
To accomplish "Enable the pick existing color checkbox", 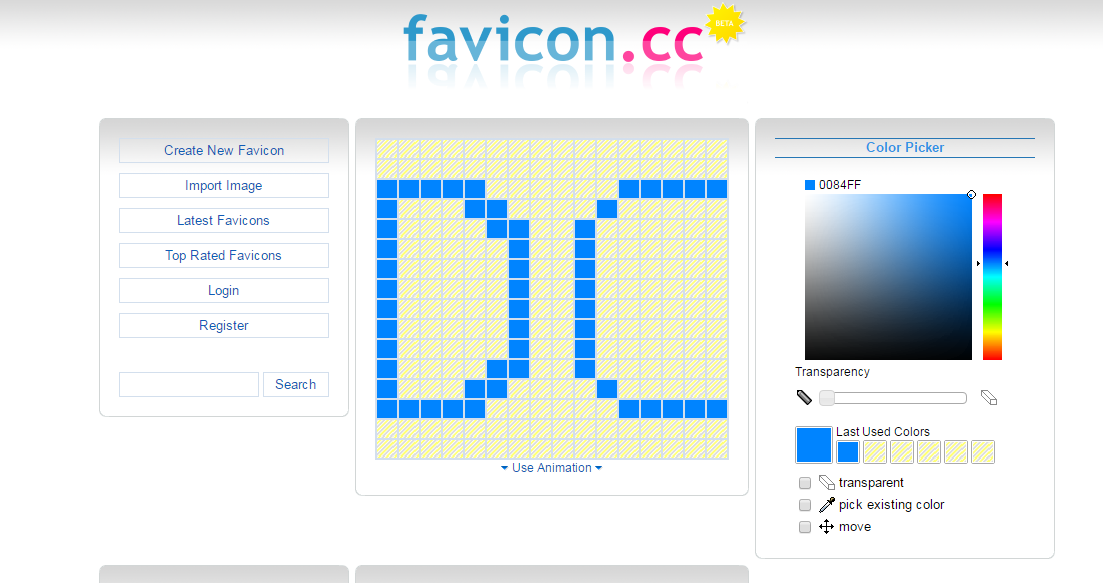I will tap(805, 505).
